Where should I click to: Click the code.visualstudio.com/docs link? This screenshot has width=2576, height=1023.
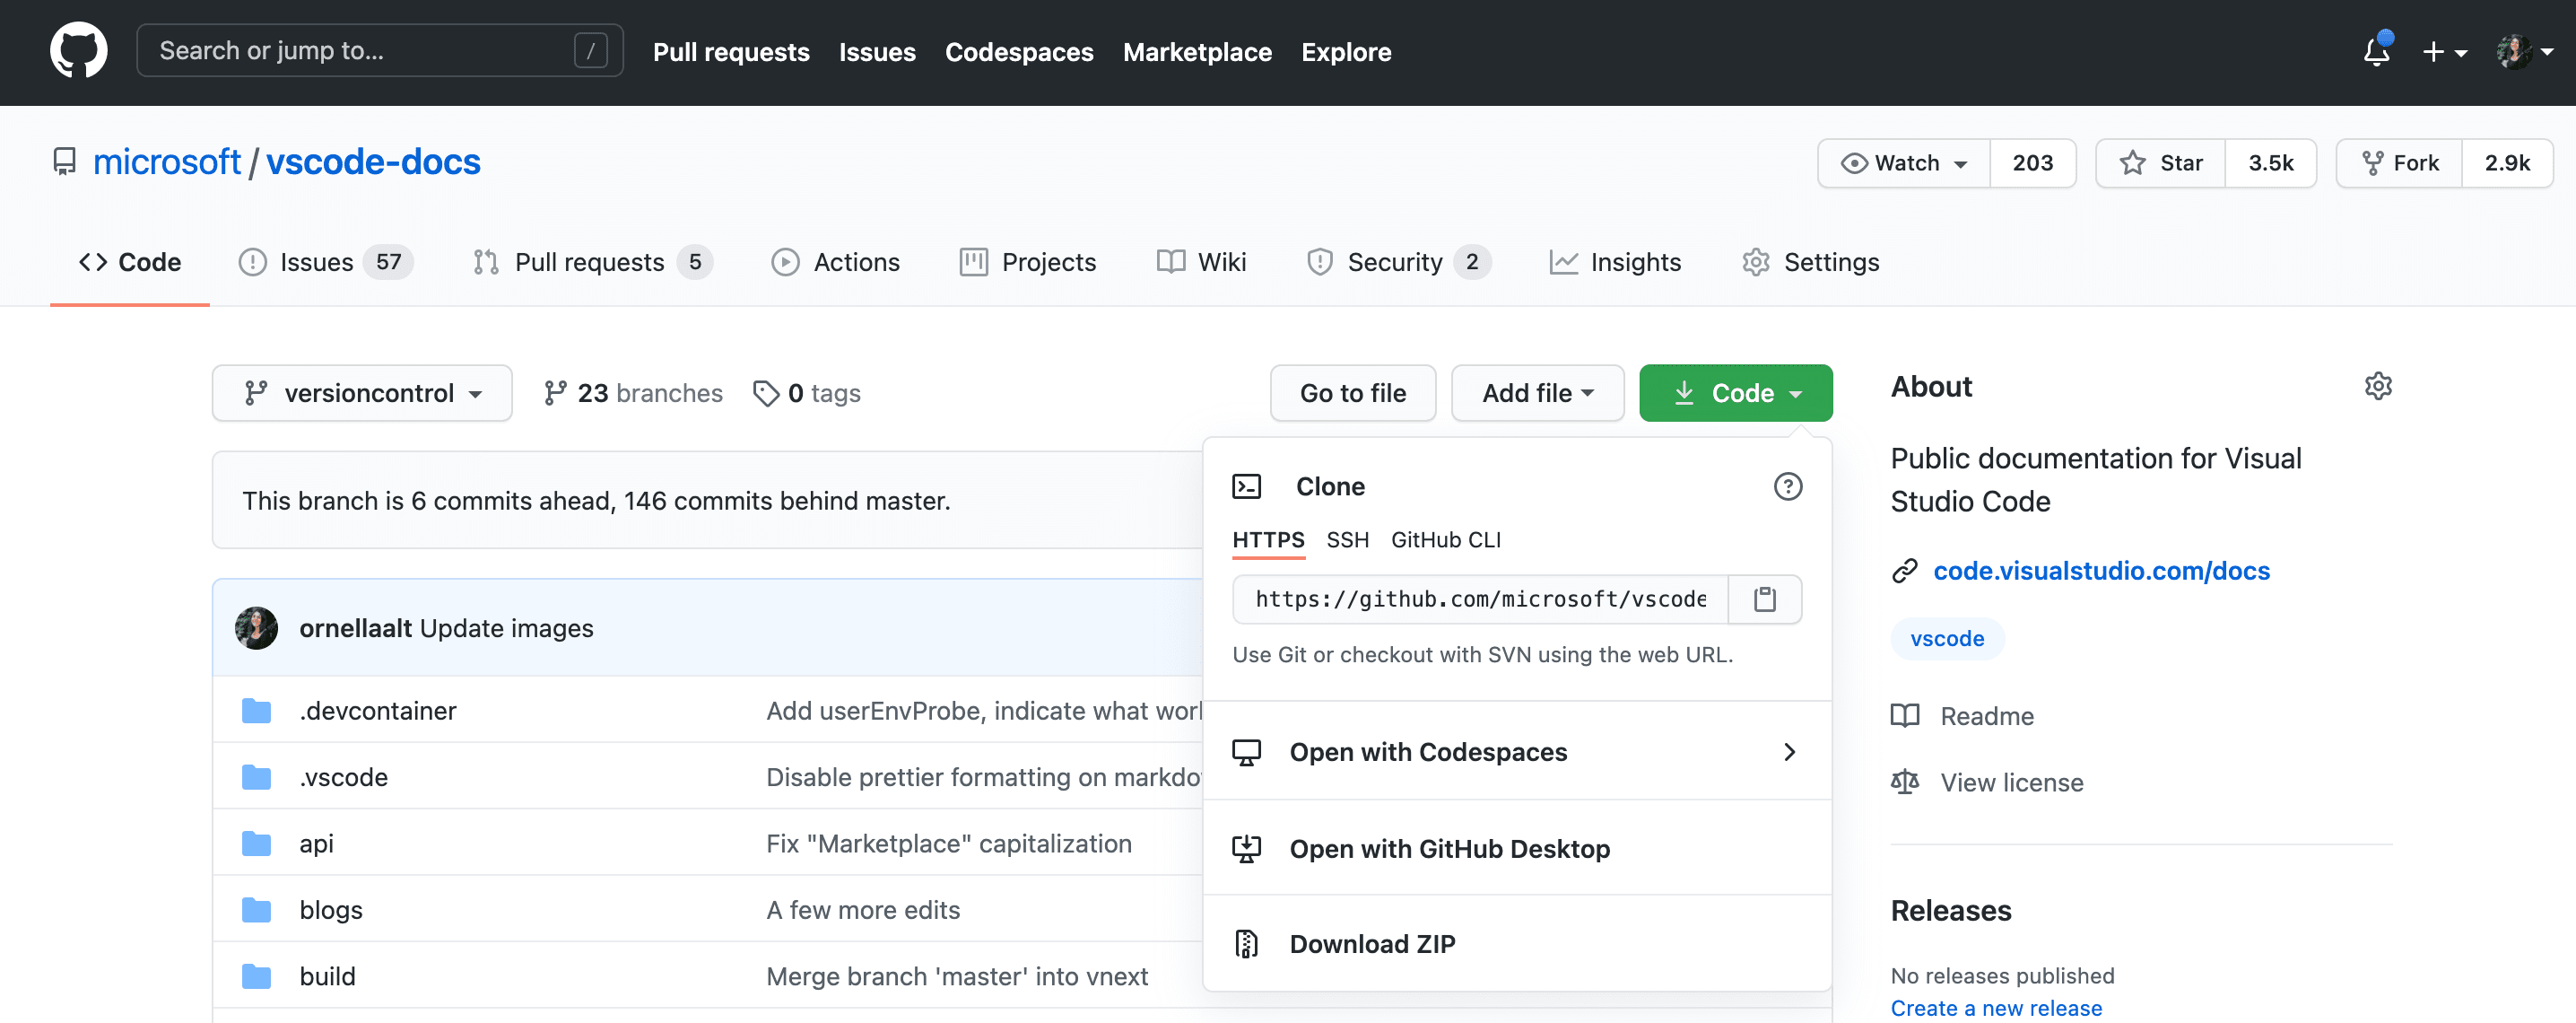click(x=2102, y=569)
